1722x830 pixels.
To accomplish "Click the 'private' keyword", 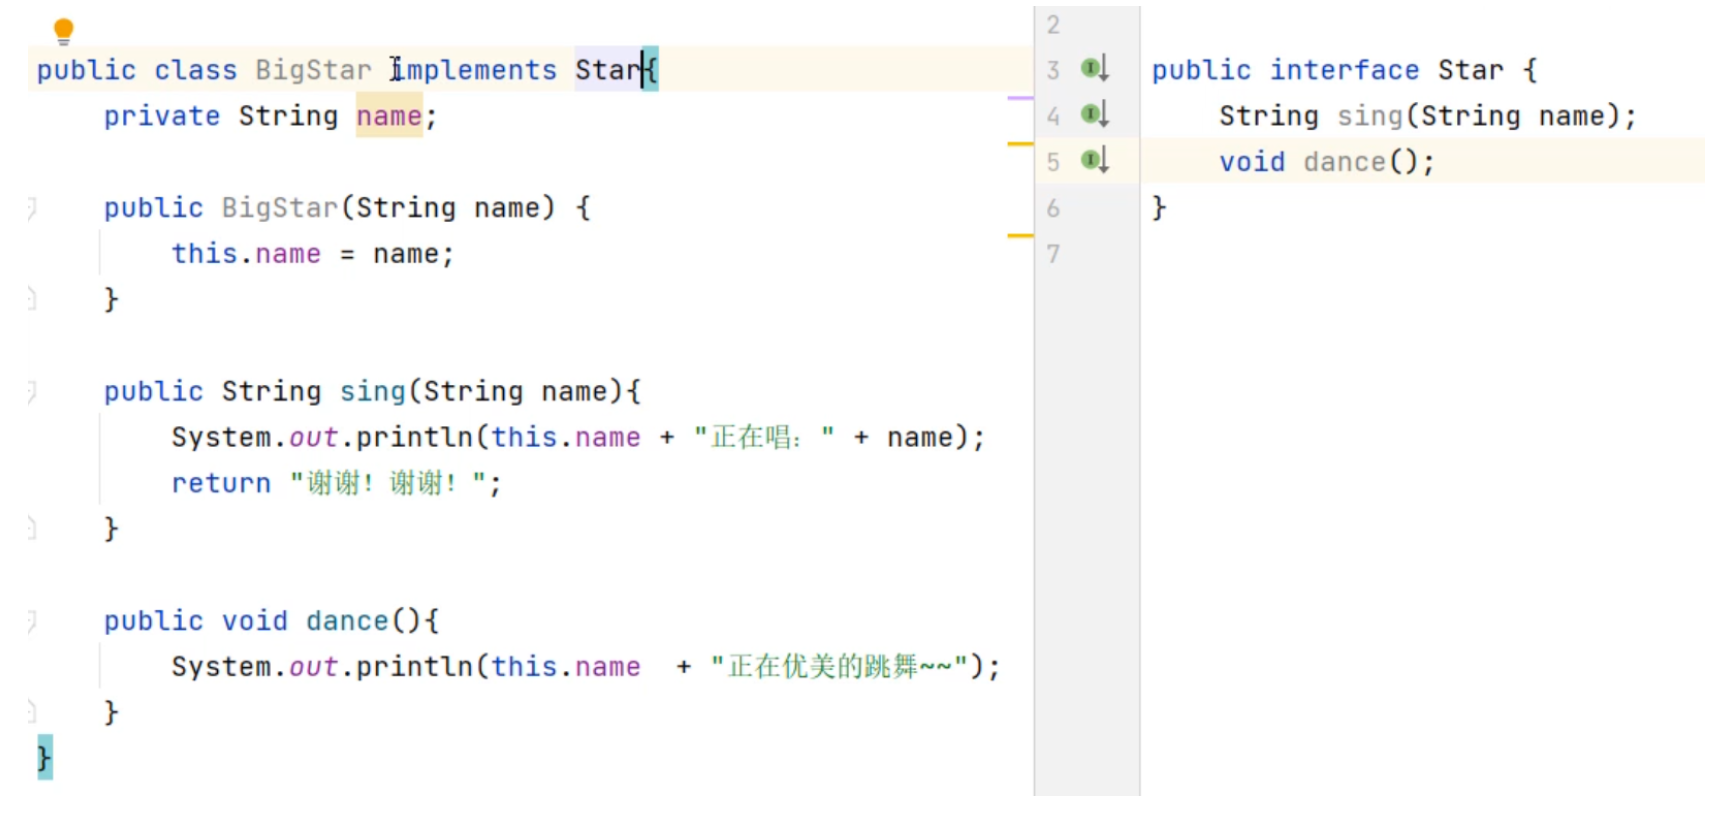I will click(162, 116).
